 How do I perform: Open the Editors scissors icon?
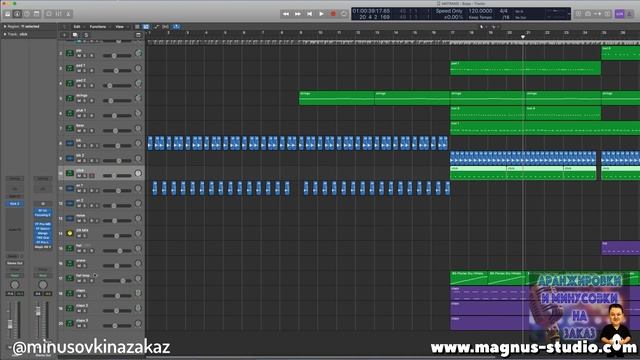pos(69,14)
